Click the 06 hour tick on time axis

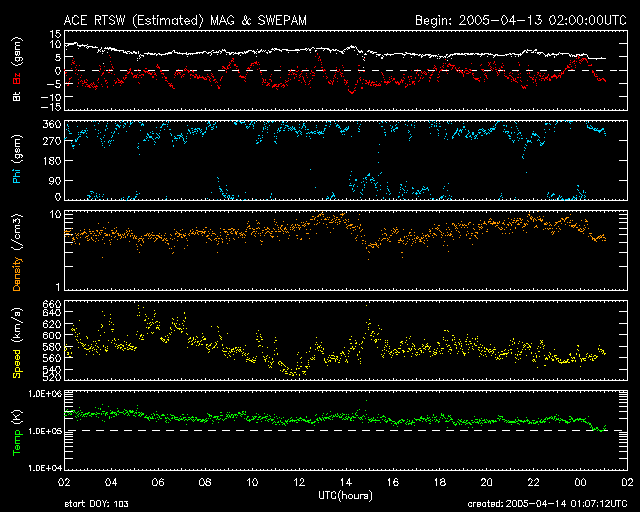pyautogui.click(x=158, y=482)
